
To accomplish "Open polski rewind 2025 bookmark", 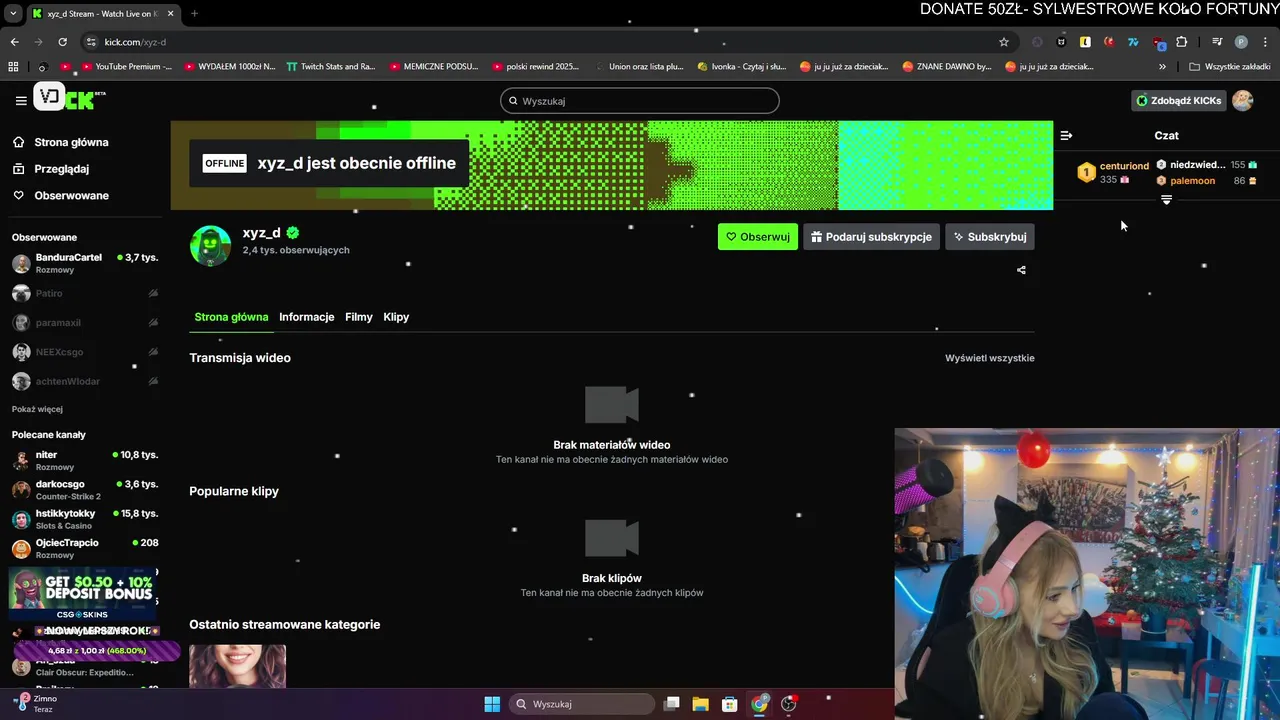I will (x=536, y=67).
